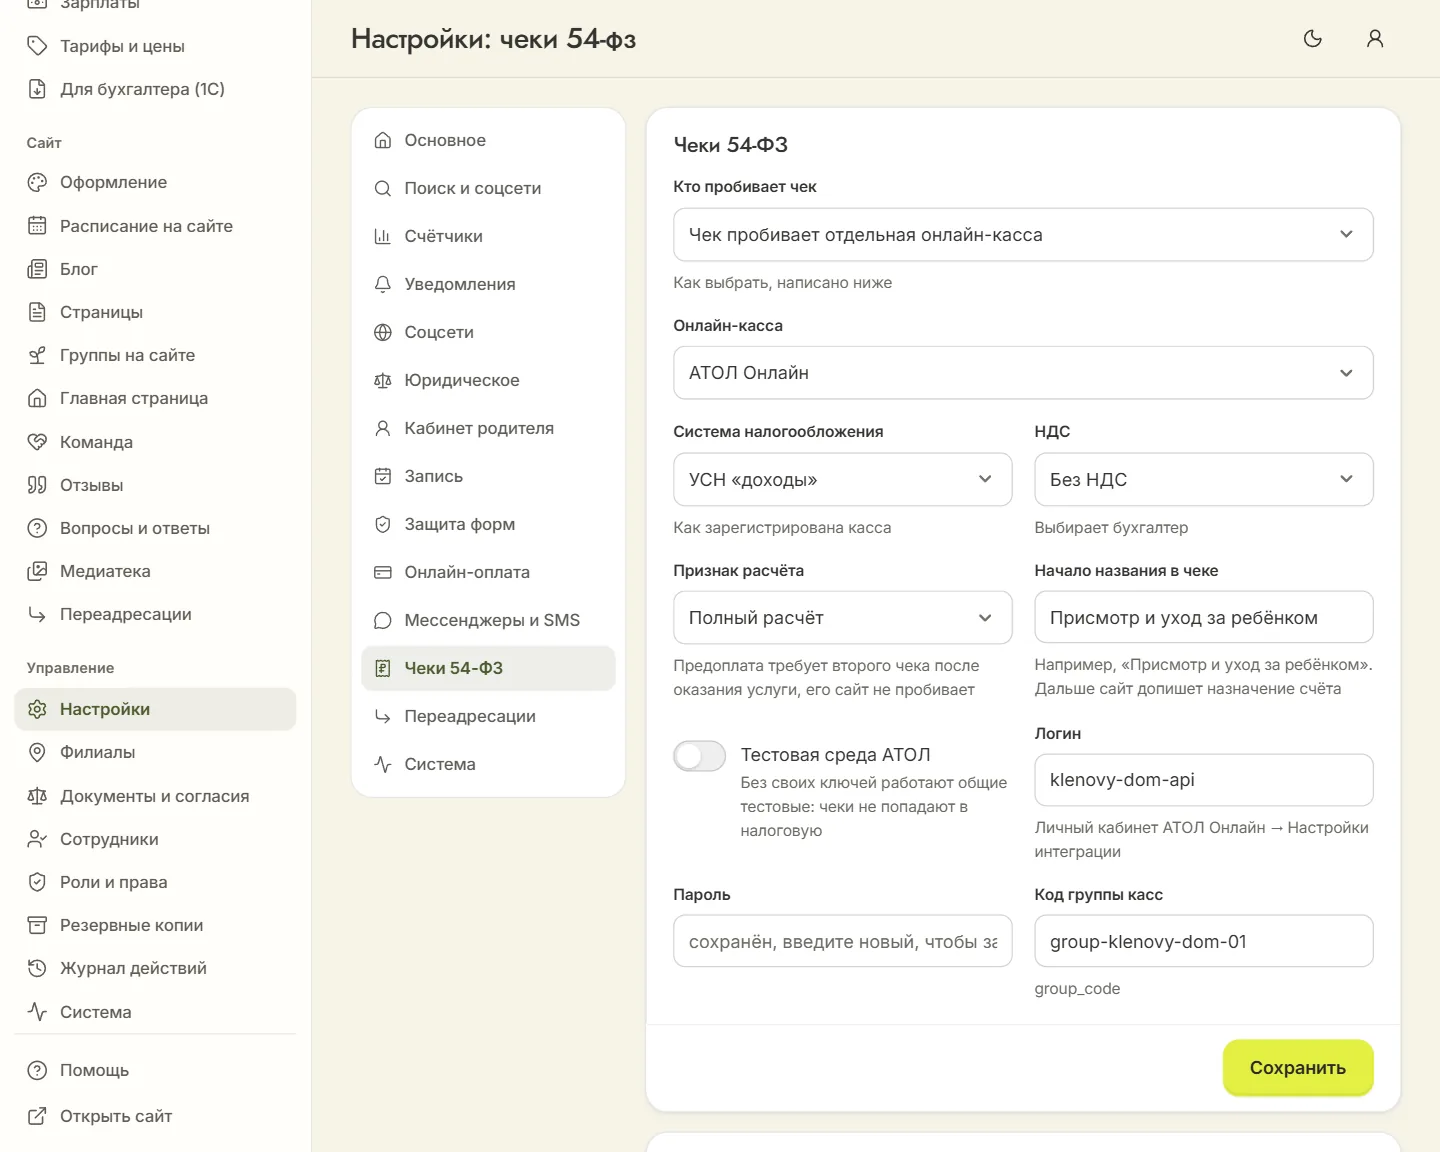Expand the Кто пробивает чек dropdown
1440x1152 pixels.
[x=1023, y=235]
